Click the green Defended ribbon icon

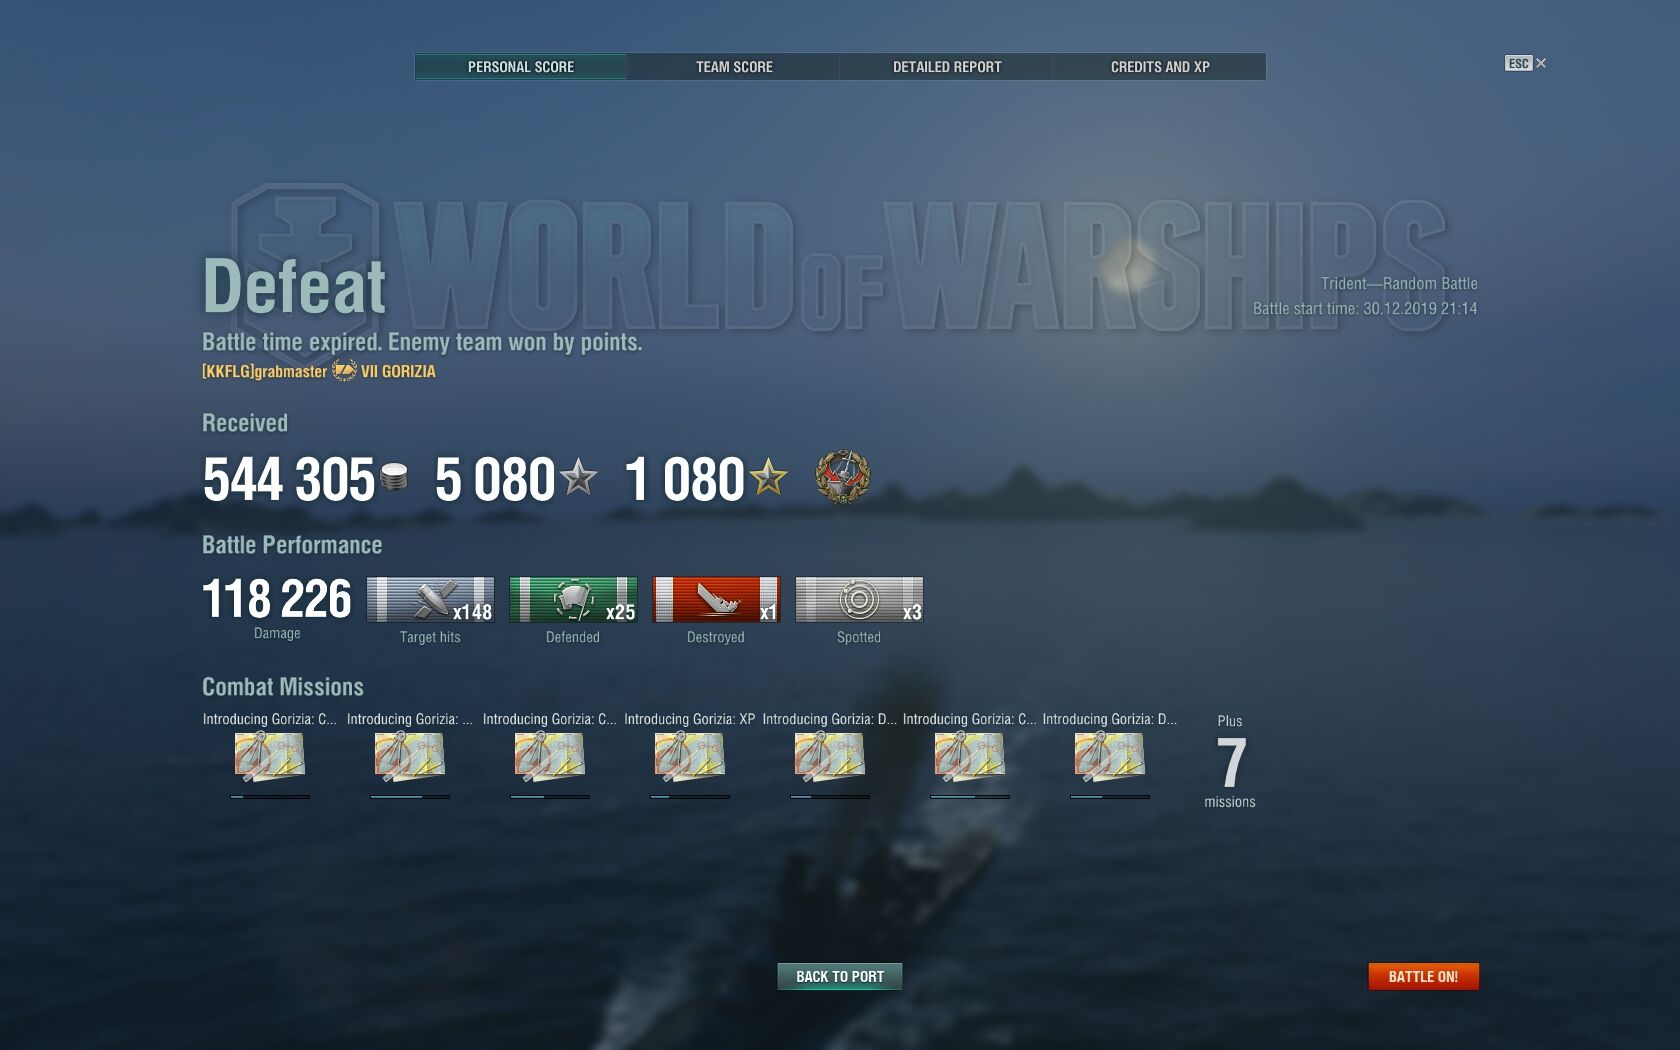point(573,600)
